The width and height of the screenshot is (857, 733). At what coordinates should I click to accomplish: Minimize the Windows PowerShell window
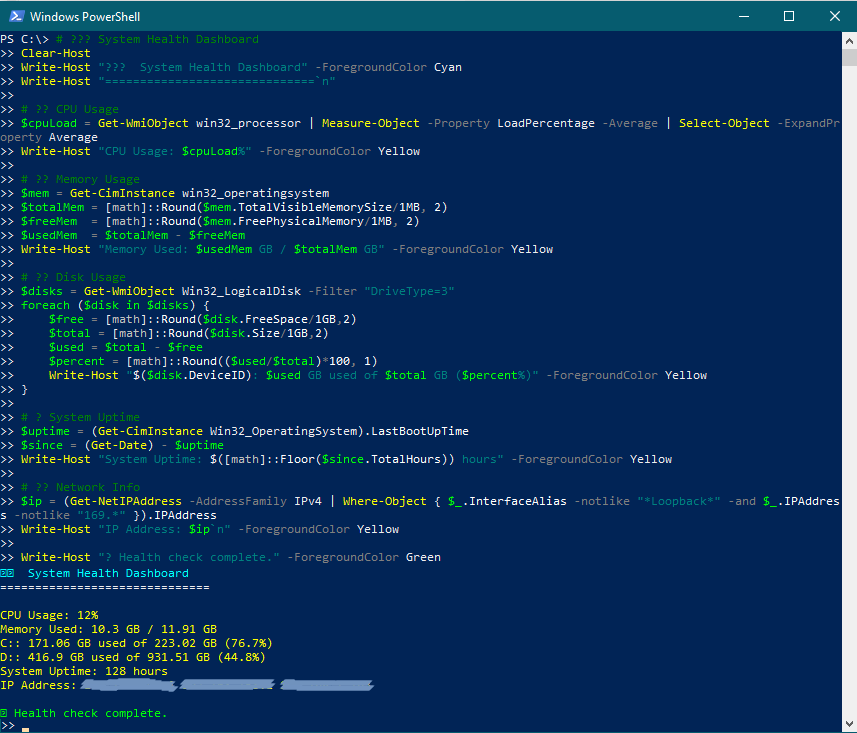(x=743, y=16)
